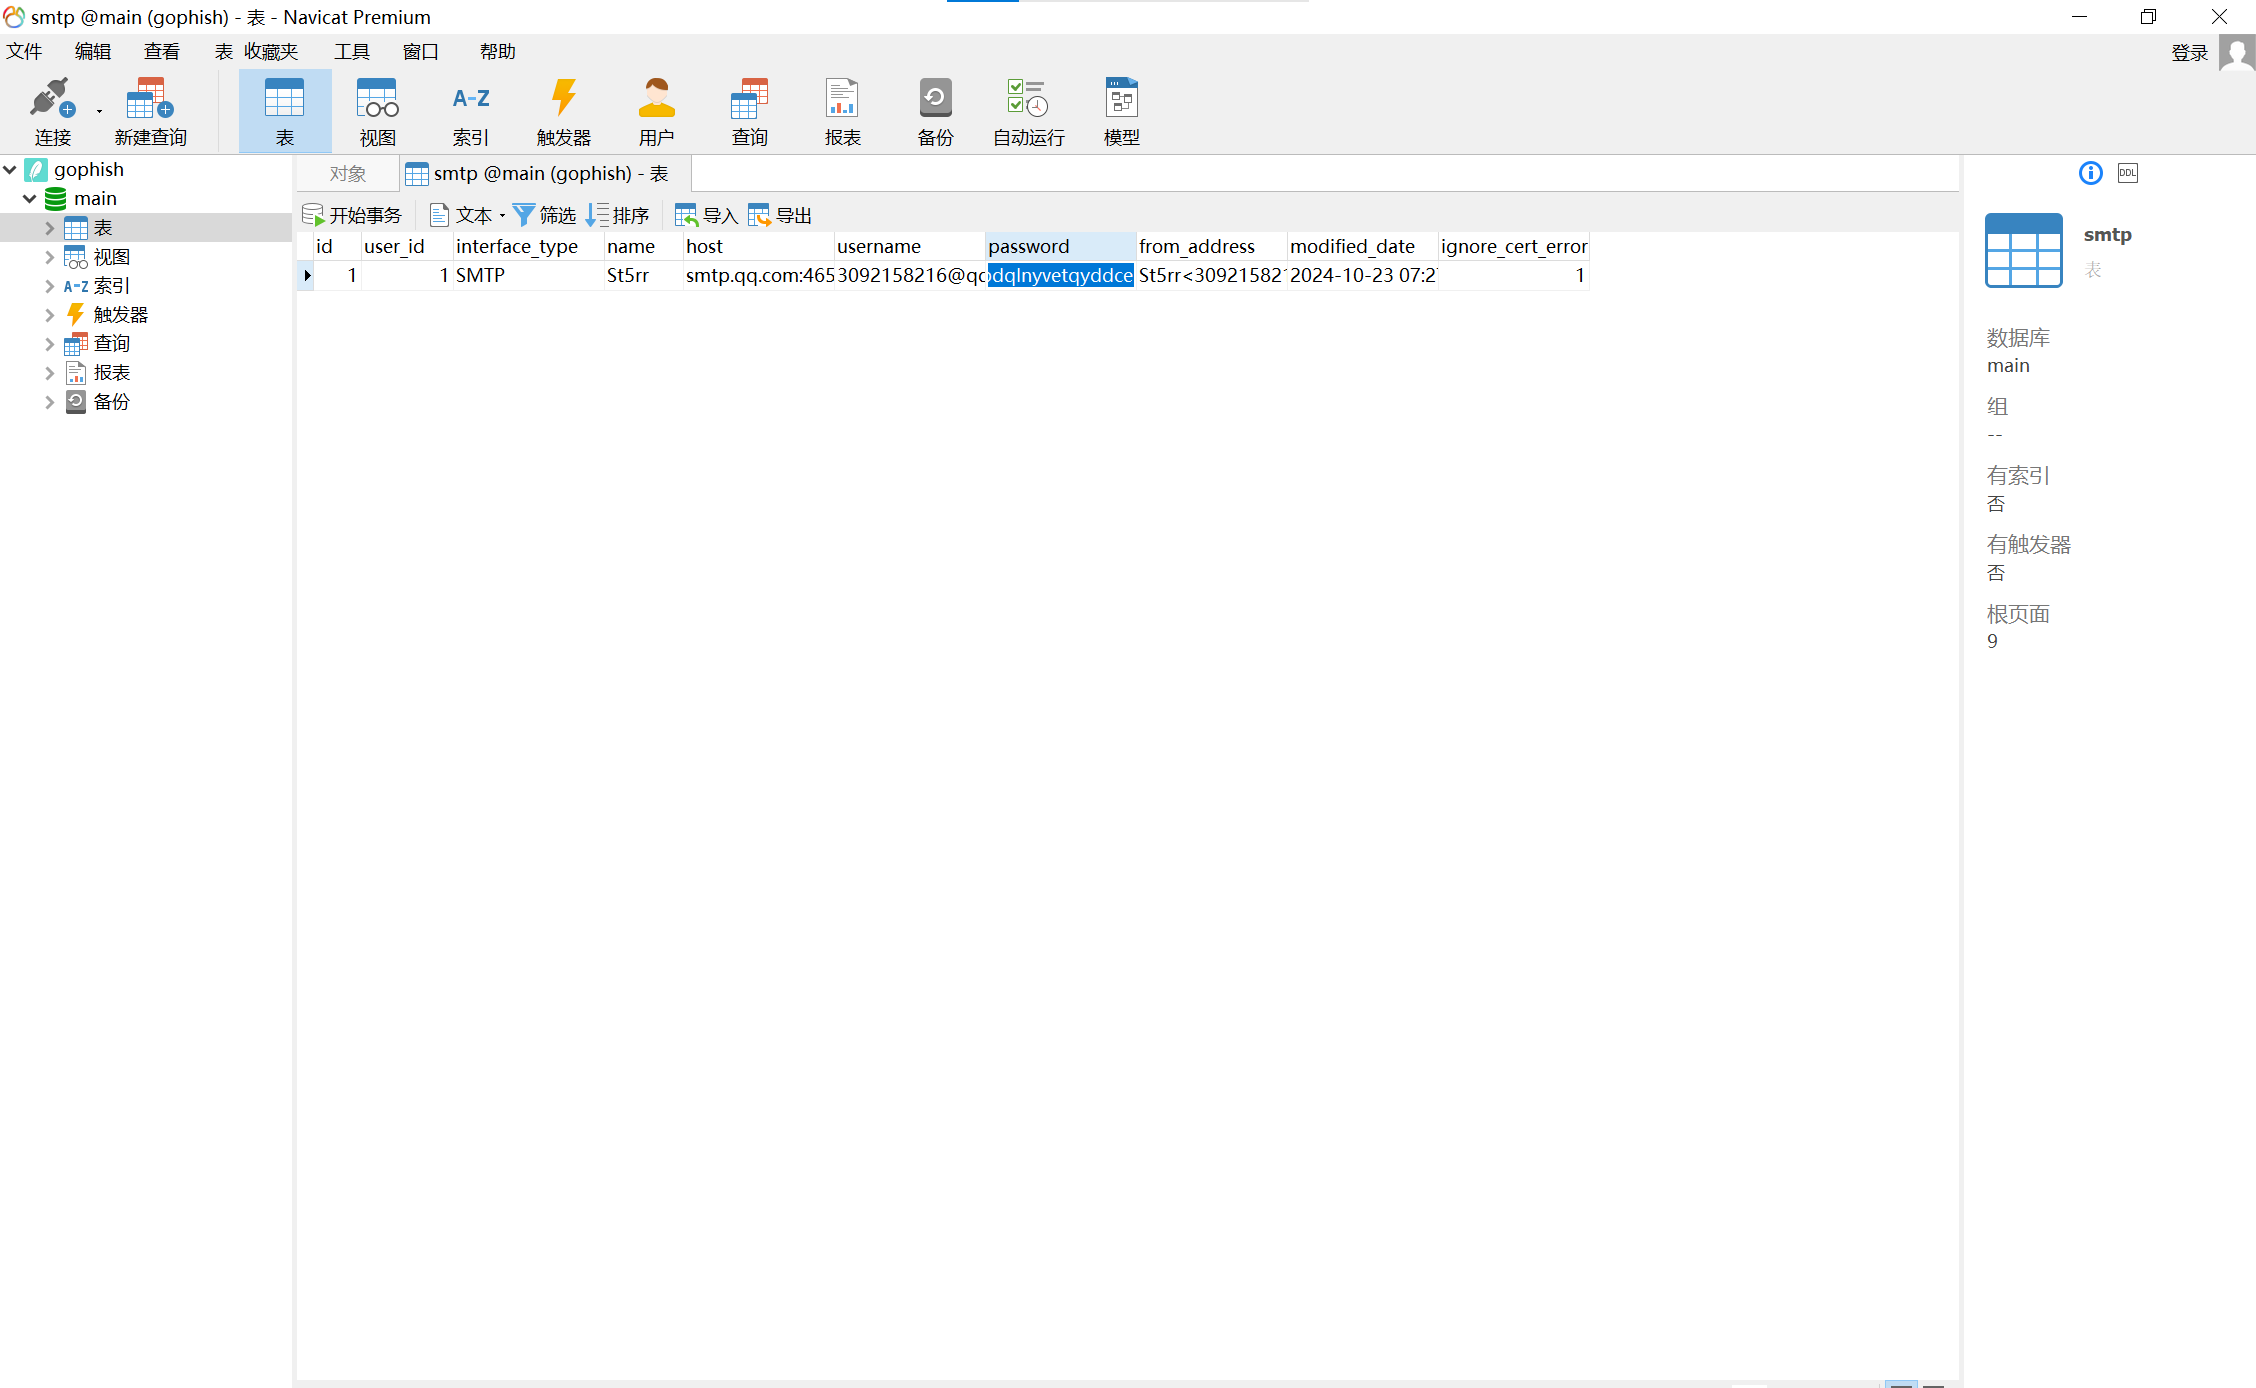Click the password column header
This screenshot has width=2256, height=1388.
point(1060,246)
